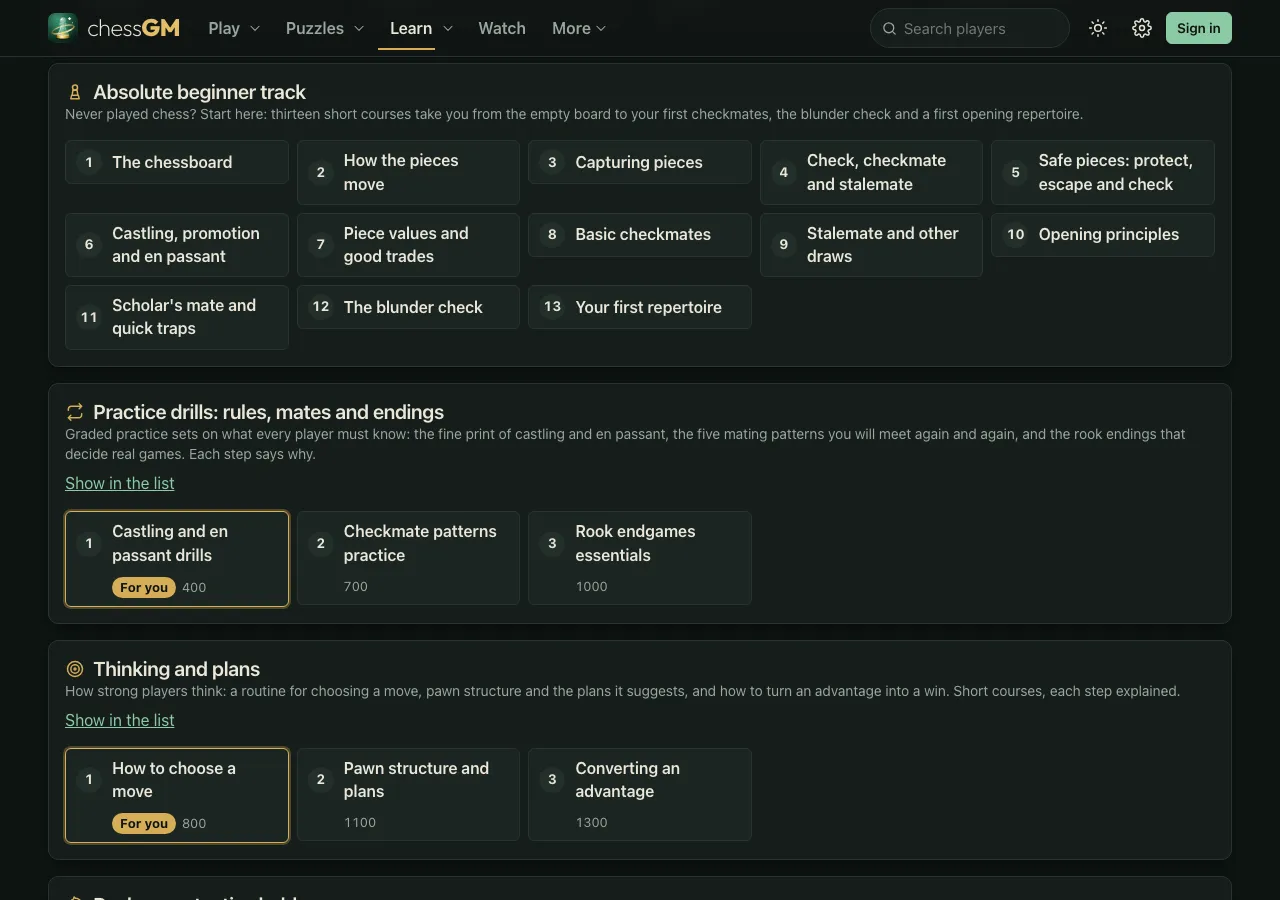Open Check, checkmate and stalemate course
The width and height of the screenshot is (1280, 900).
(871, 172)
